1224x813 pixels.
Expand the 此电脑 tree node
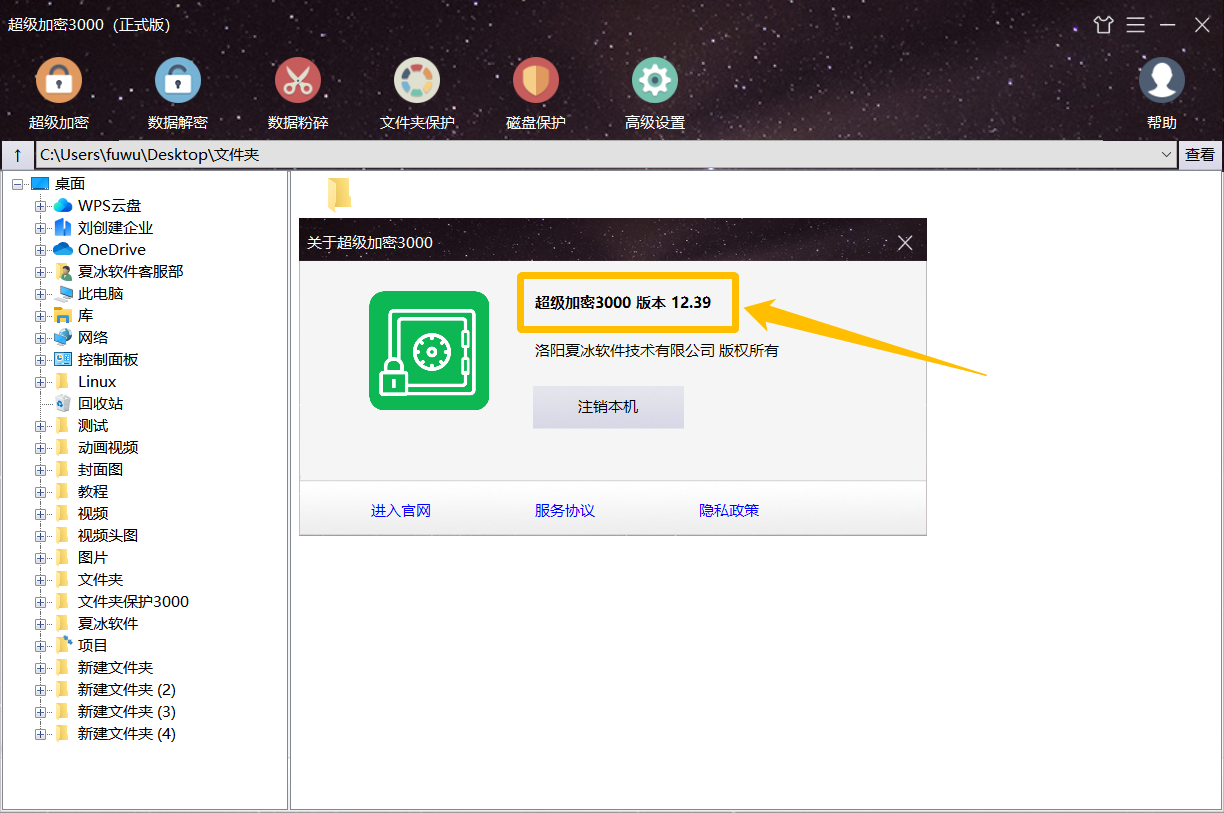[x=41, y=294]
